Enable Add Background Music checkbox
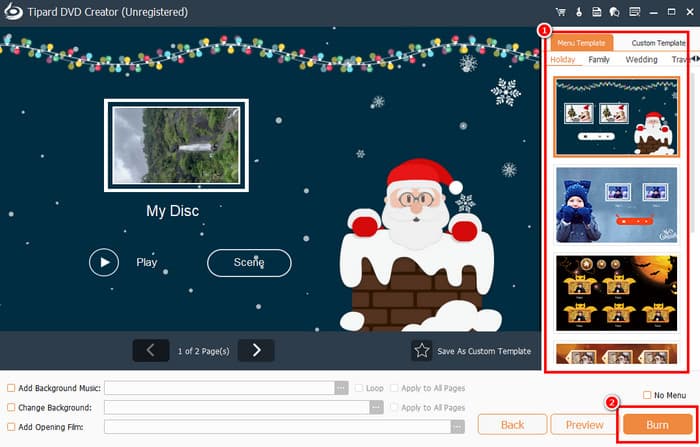 (x=11, y=388)
